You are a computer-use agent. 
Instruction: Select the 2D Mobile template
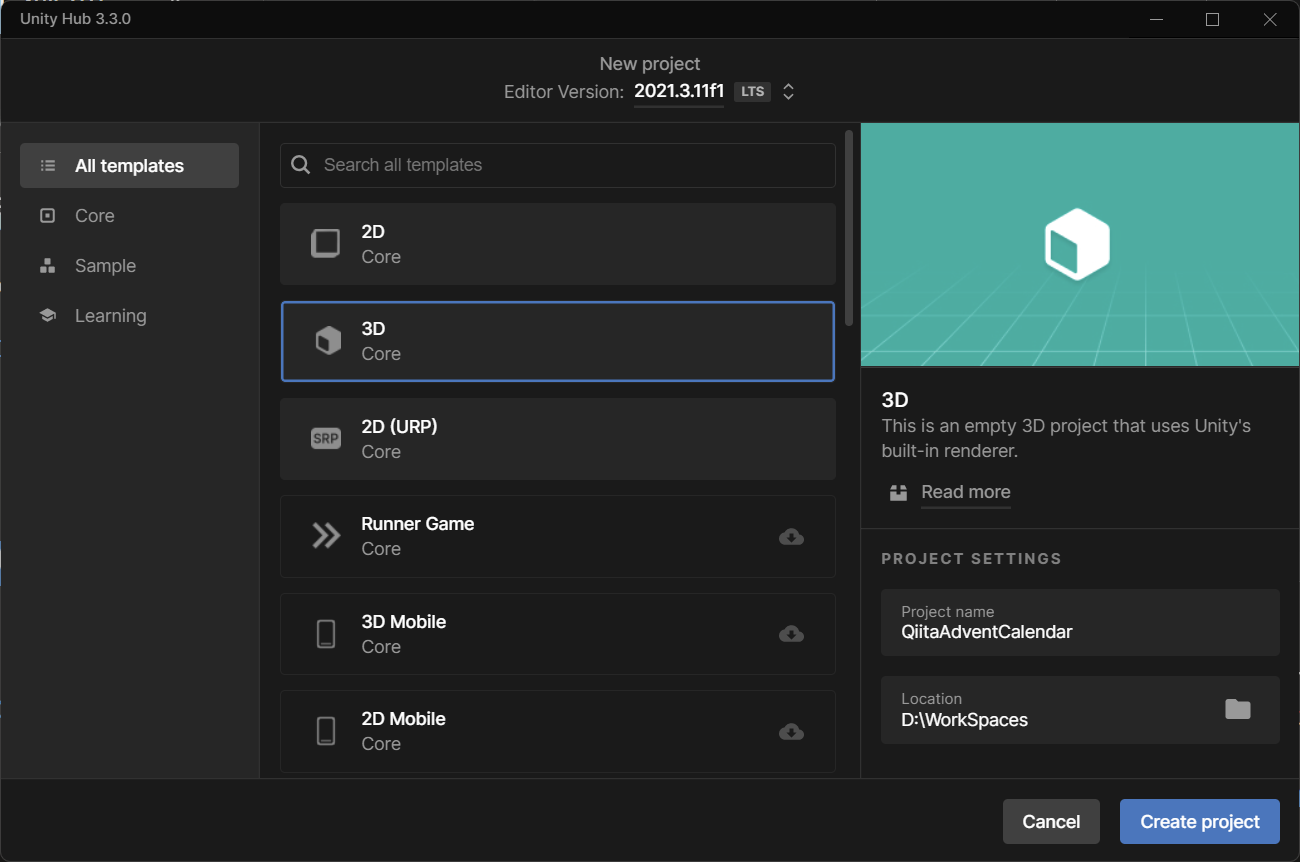click(x=558, y=731)
